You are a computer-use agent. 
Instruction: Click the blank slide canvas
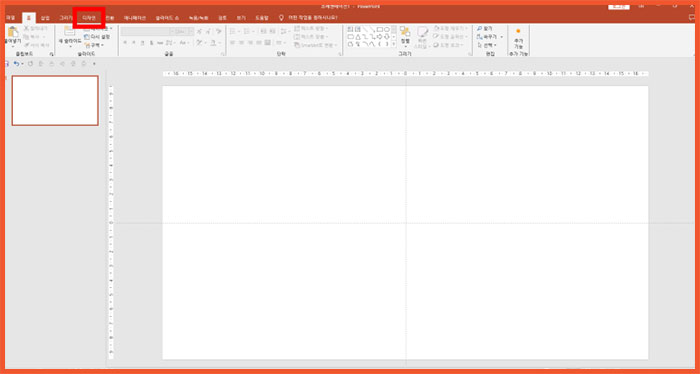click(405, 223)
